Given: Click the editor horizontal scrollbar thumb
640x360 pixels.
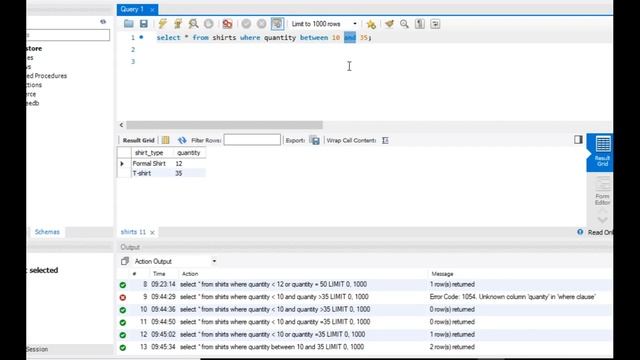Looking at the screenshot, I should point(224,125).
